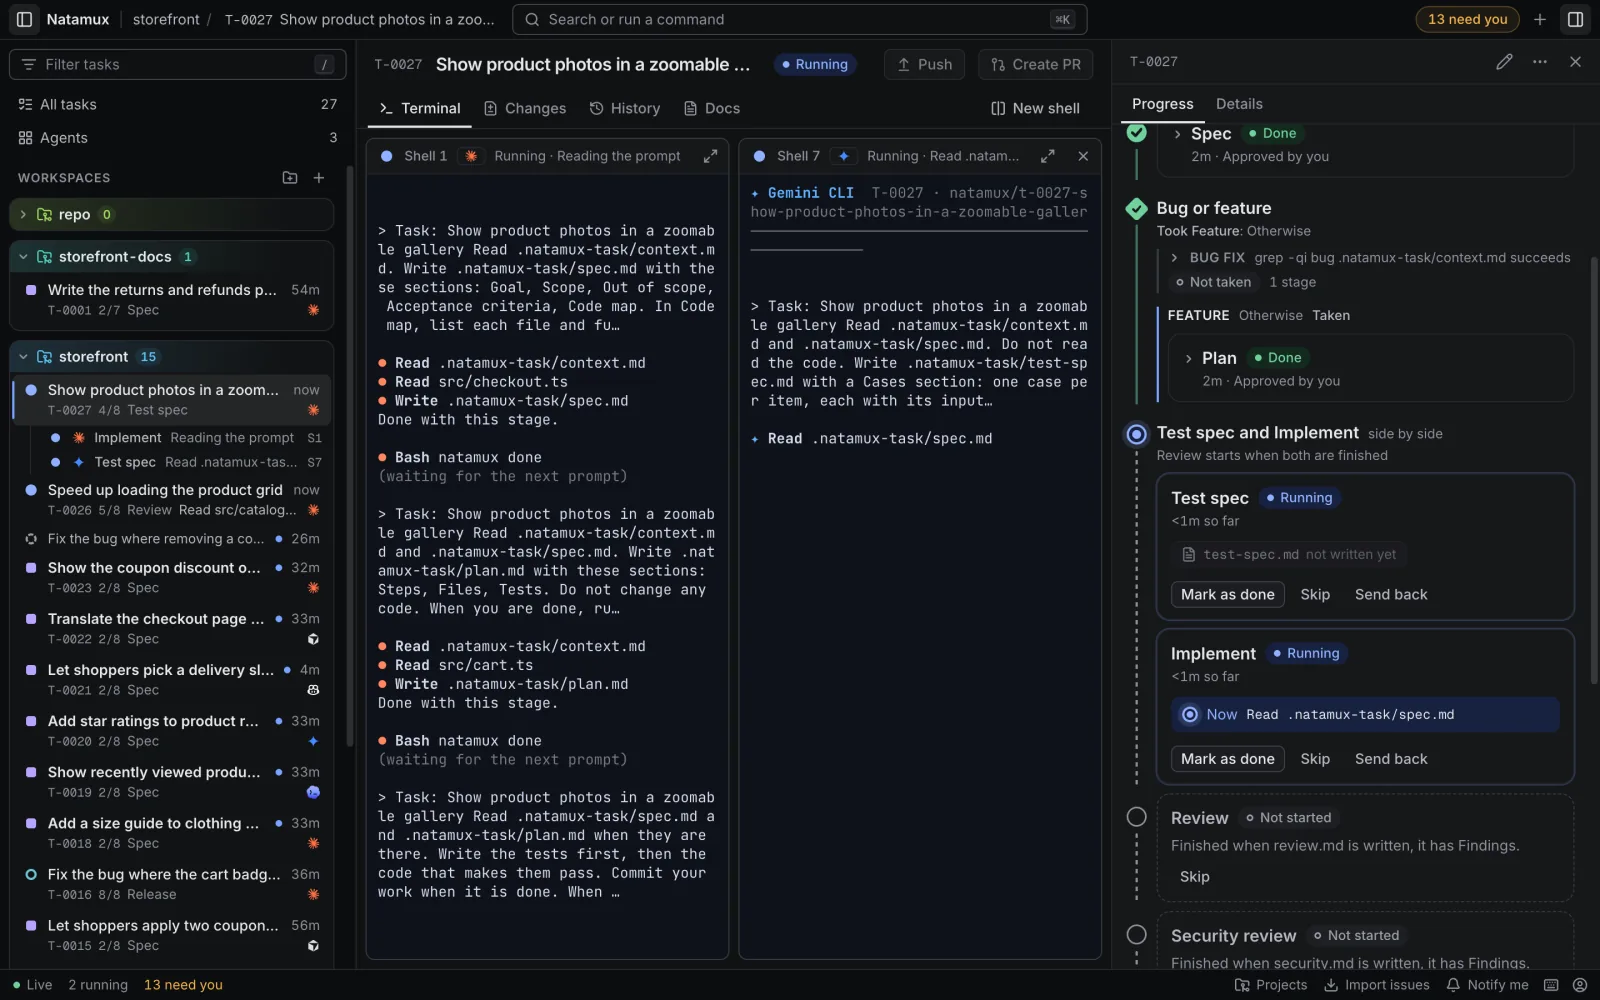The image size is (1600, 1000).
Task: Send back the Test spec stage
Action: pos(1391,595)
